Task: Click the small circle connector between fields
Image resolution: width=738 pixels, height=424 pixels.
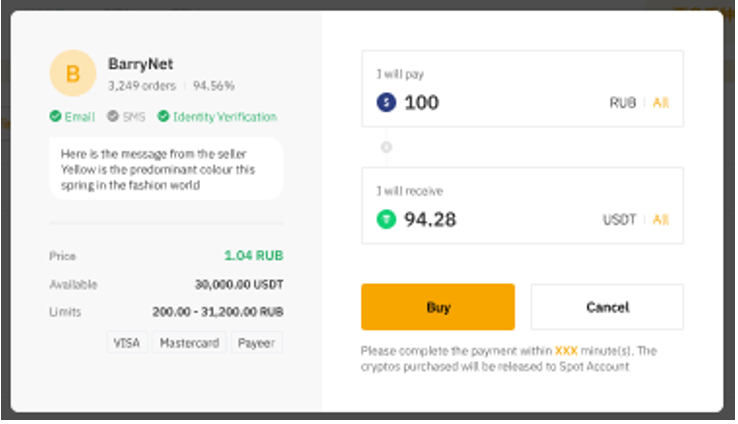Action: coord(386,147)
